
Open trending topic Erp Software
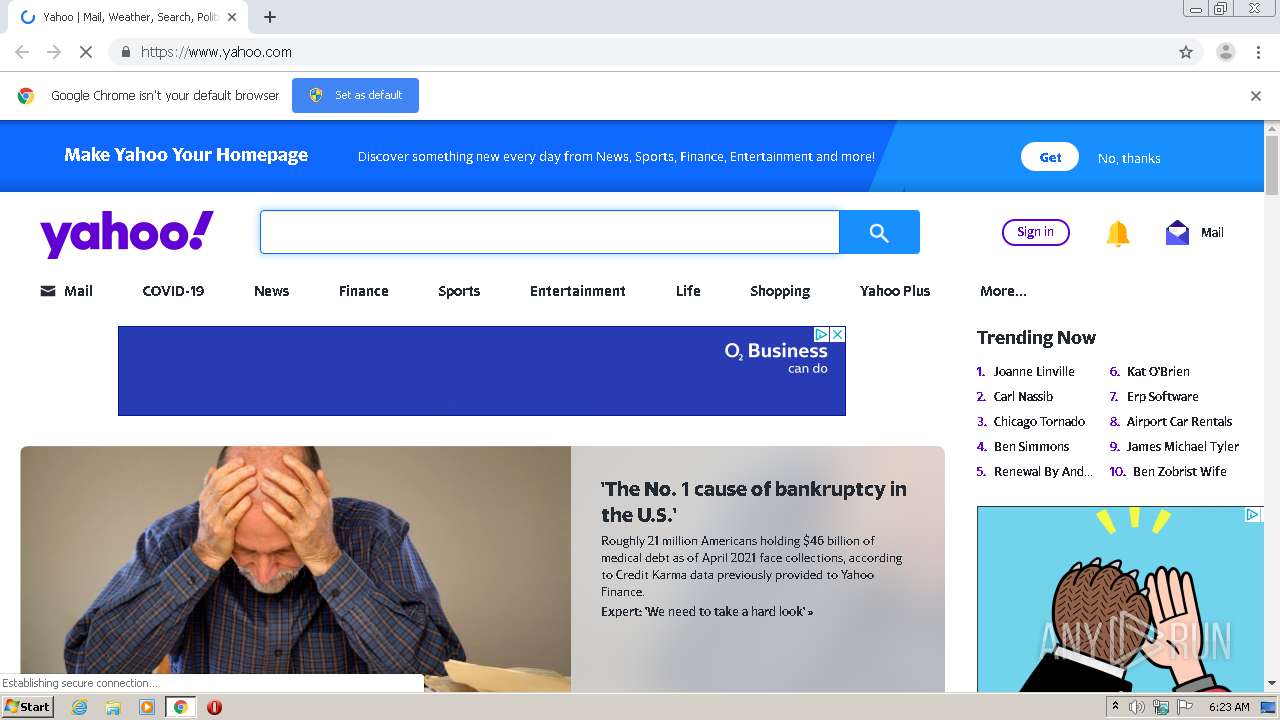[x=1162, y=396]
